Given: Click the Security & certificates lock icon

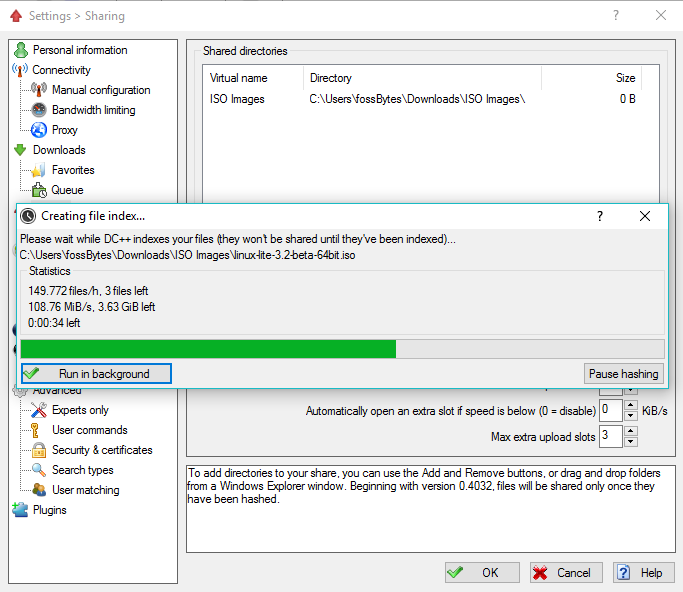Looking at the screenshot, I should [39, 450].
